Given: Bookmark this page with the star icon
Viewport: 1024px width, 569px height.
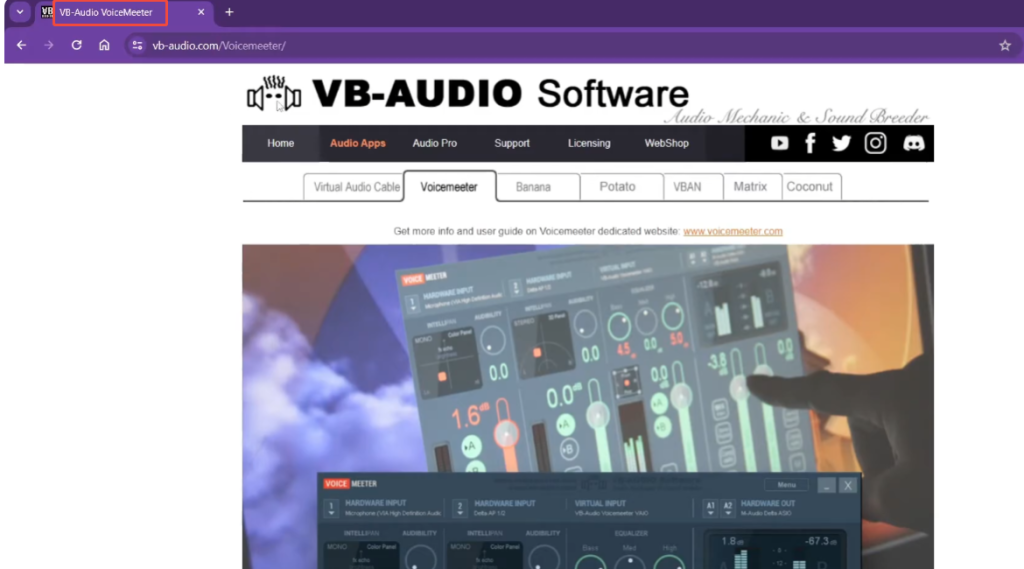Looking at the screenshot, I should tap(1005, 45).
